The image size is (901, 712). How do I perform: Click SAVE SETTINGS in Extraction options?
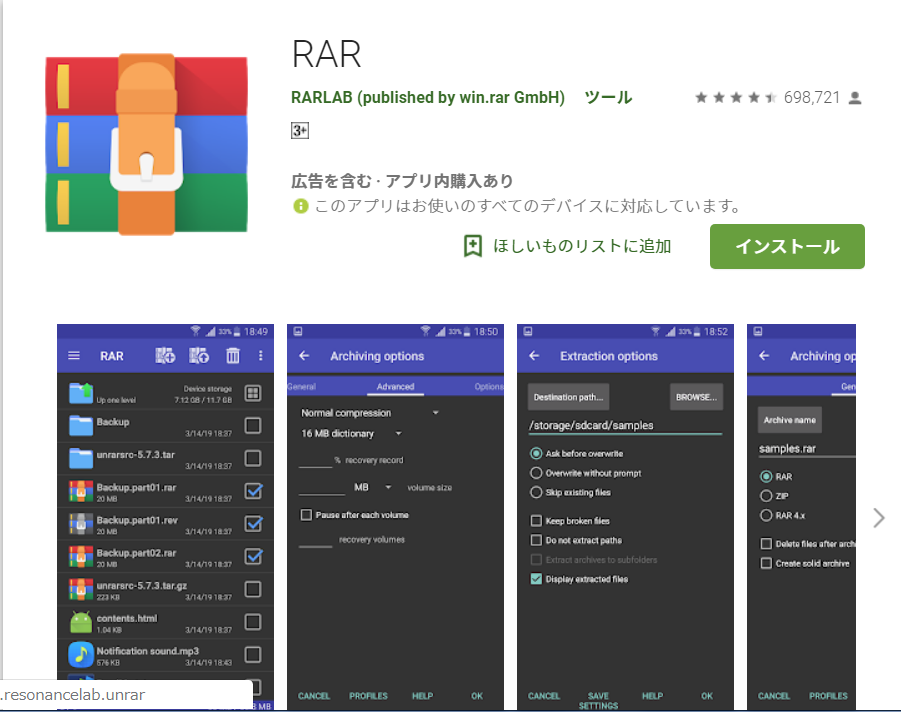coord(598,701)
